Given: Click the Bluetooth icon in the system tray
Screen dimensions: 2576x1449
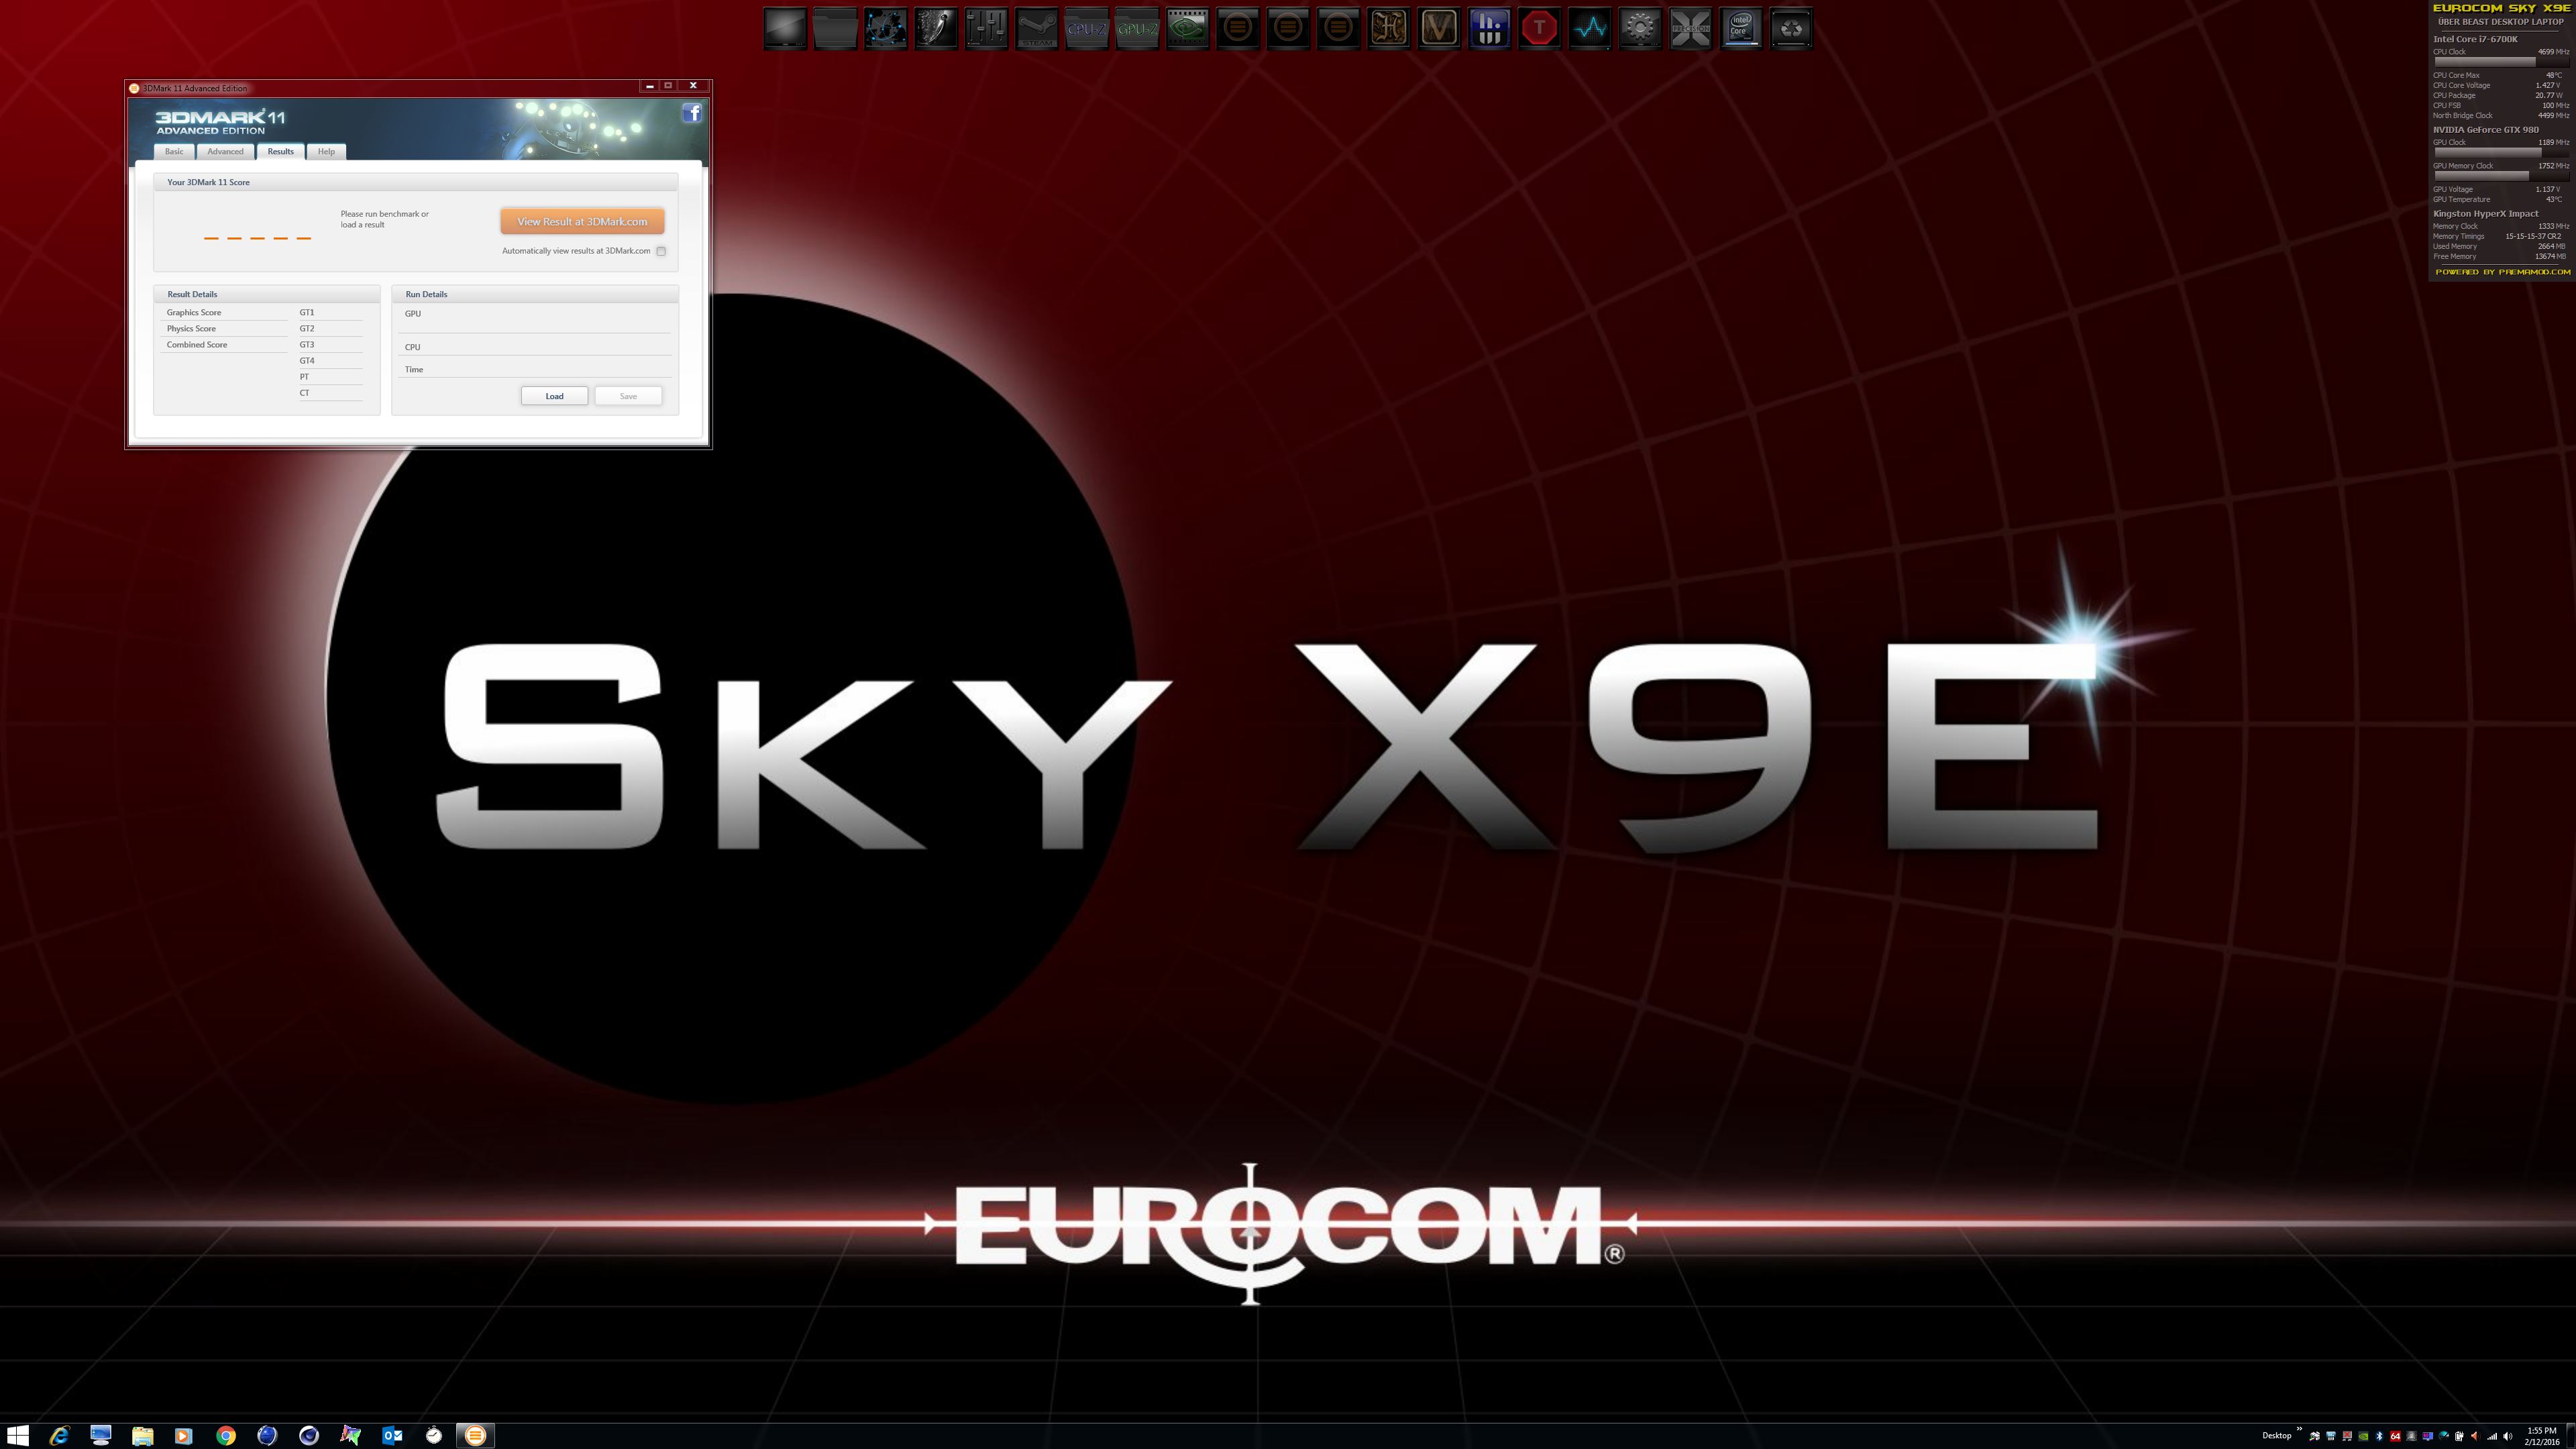Looking at the screenshot, I should (x=2380, y=1436).
